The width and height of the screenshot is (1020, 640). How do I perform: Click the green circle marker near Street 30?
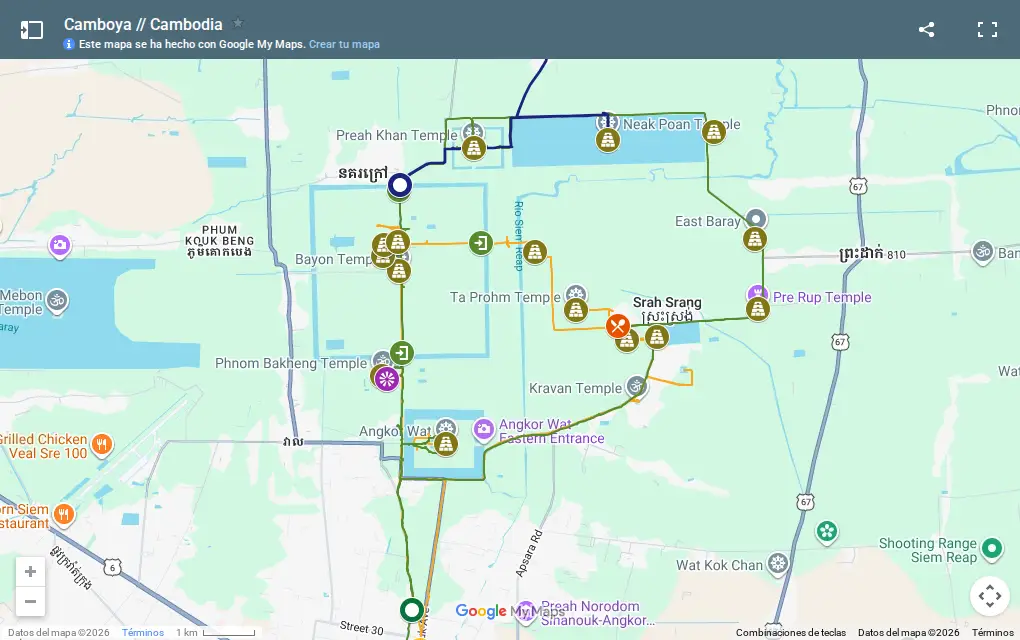pos(411,610)
